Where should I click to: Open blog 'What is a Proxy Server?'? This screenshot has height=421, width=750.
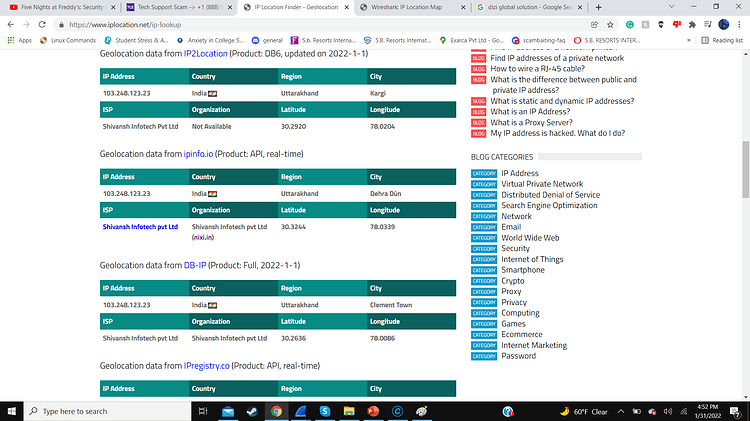531,122
